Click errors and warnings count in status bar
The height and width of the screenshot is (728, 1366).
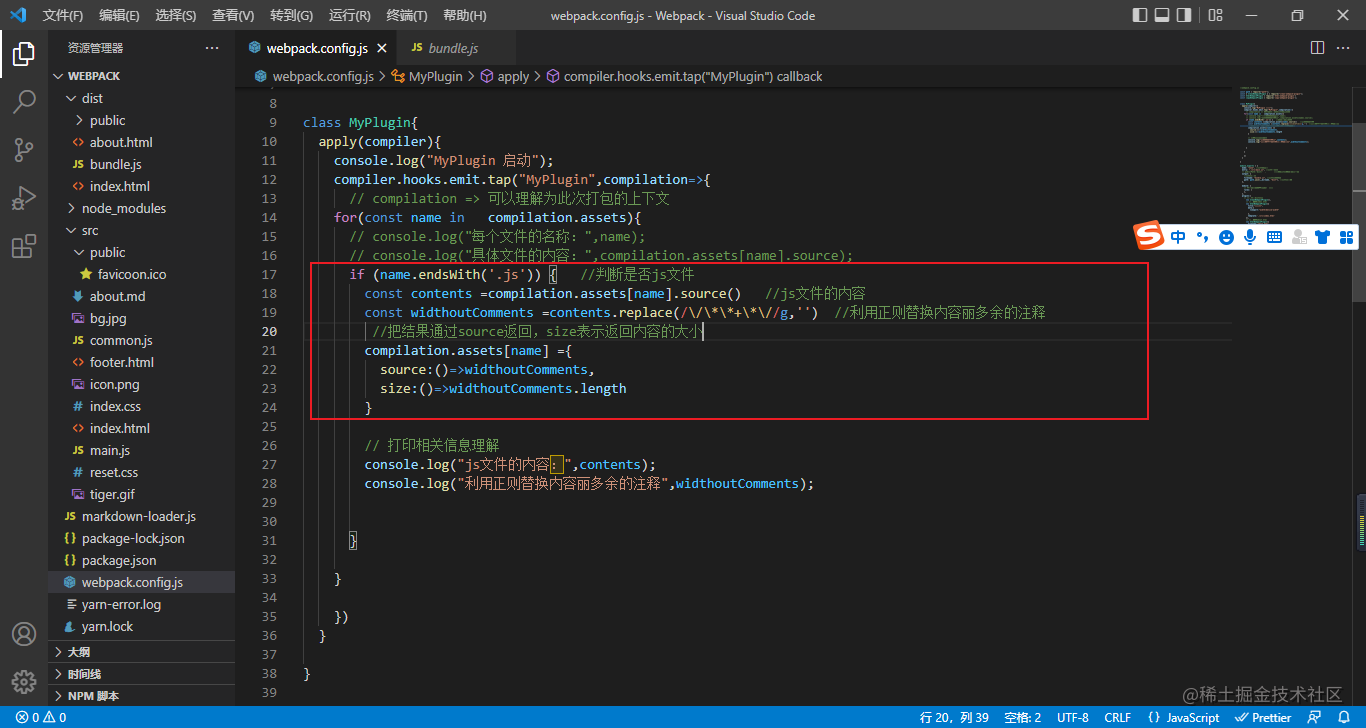(x=41, y=717)
